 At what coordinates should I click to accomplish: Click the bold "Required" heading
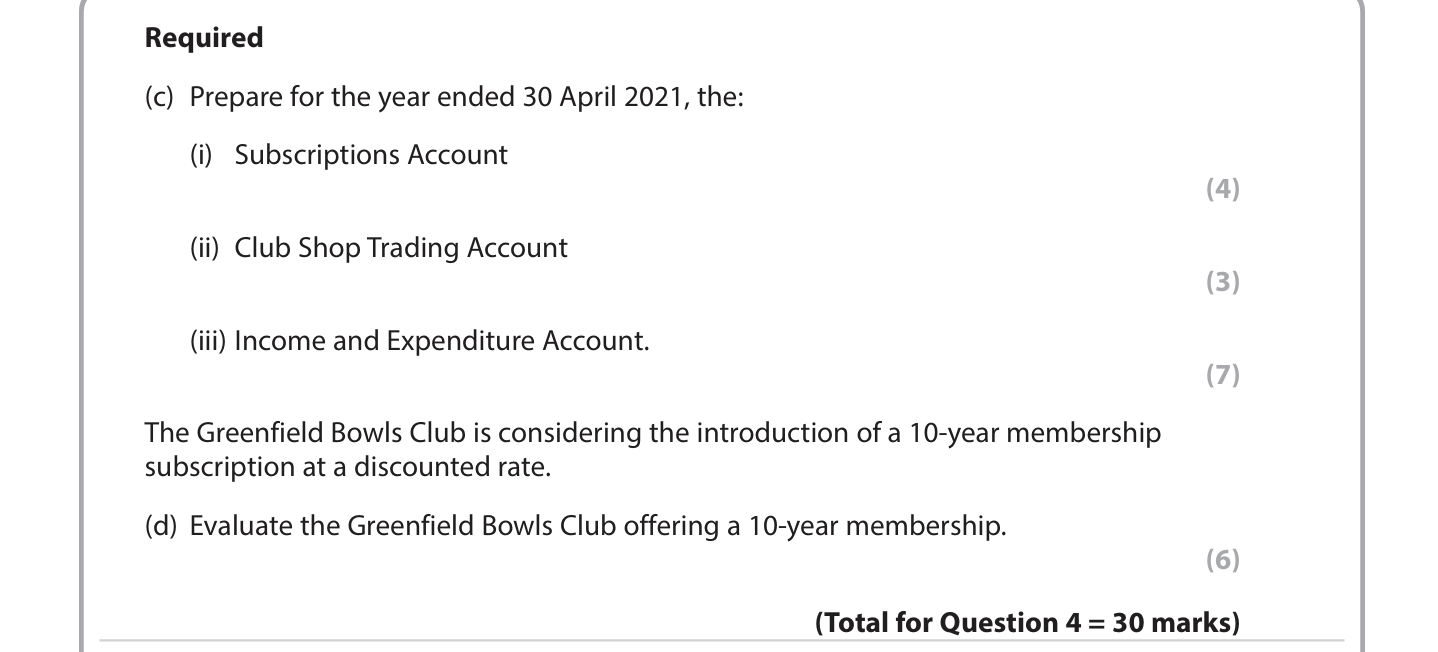(204, 38)
